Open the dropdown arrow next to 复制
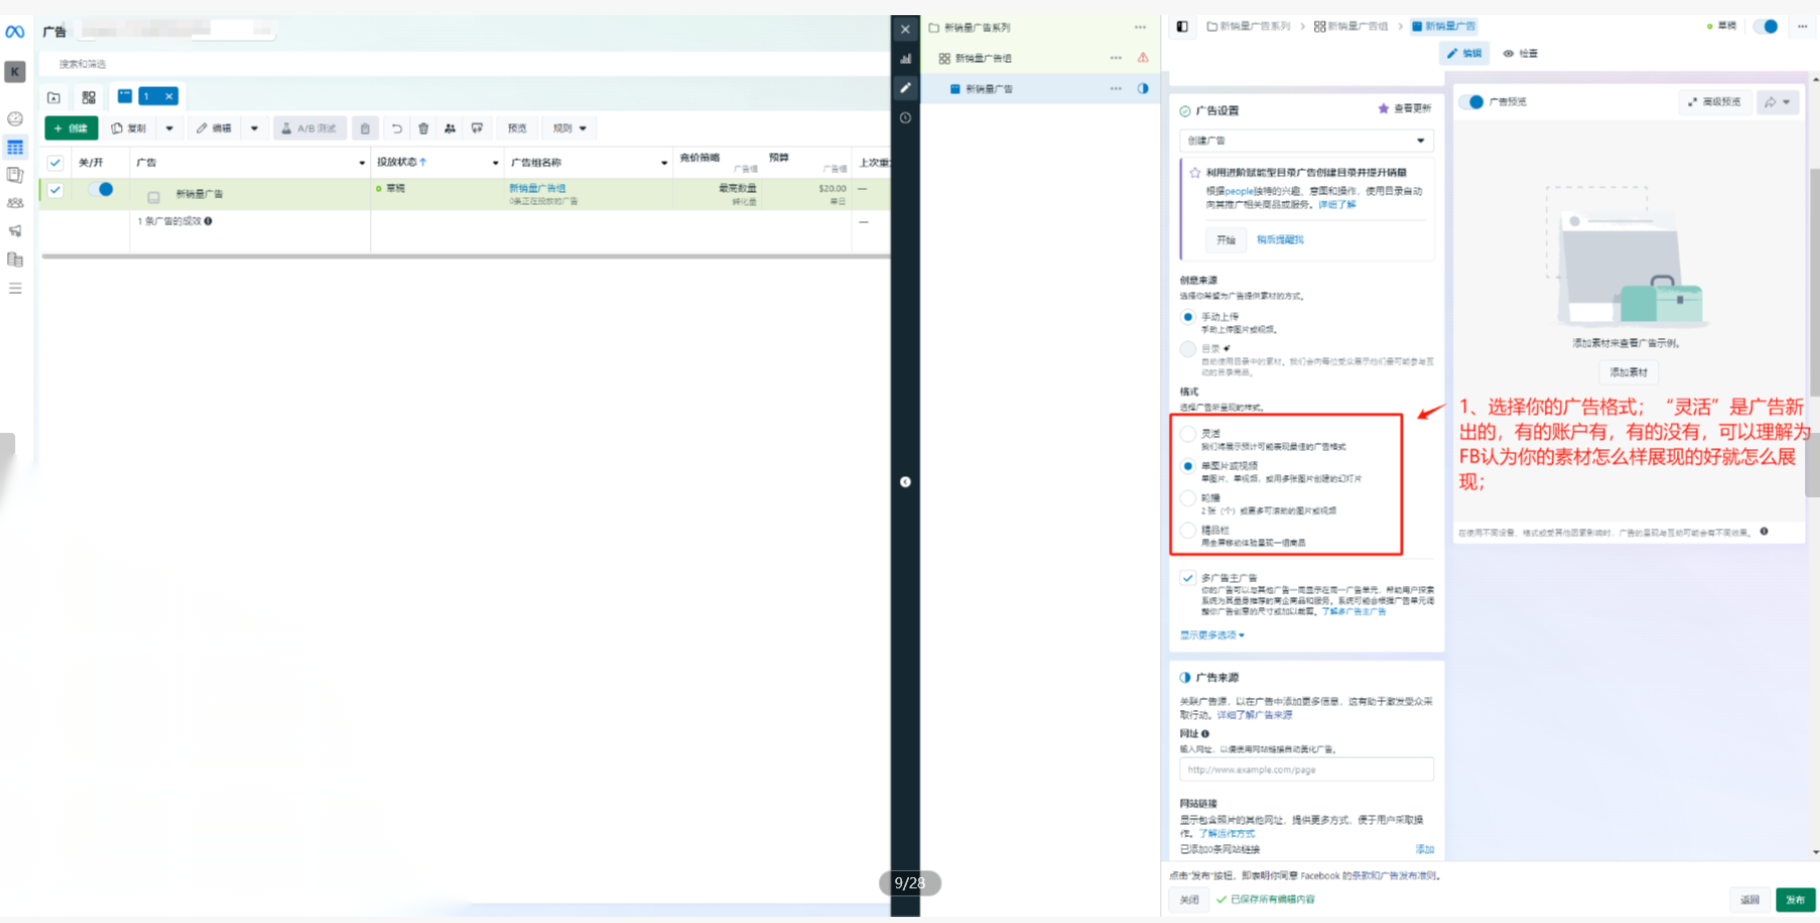Image resolution: width=1820 pixels, height=923 pixels. tap(169, 128)
